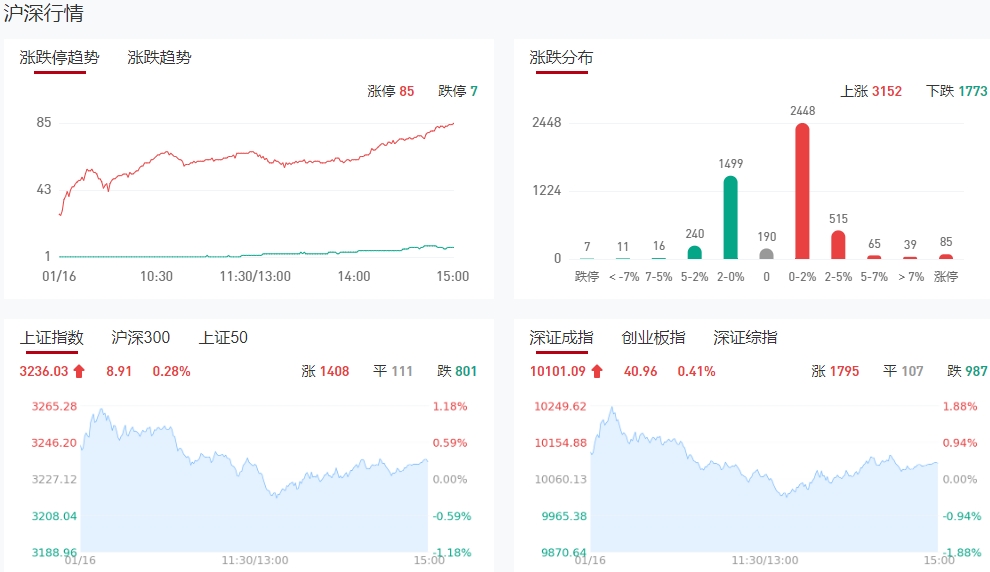Click the 10:30 time label on trend chart
This screenshot has height=572, width=990.
click(x=156, y=277)
